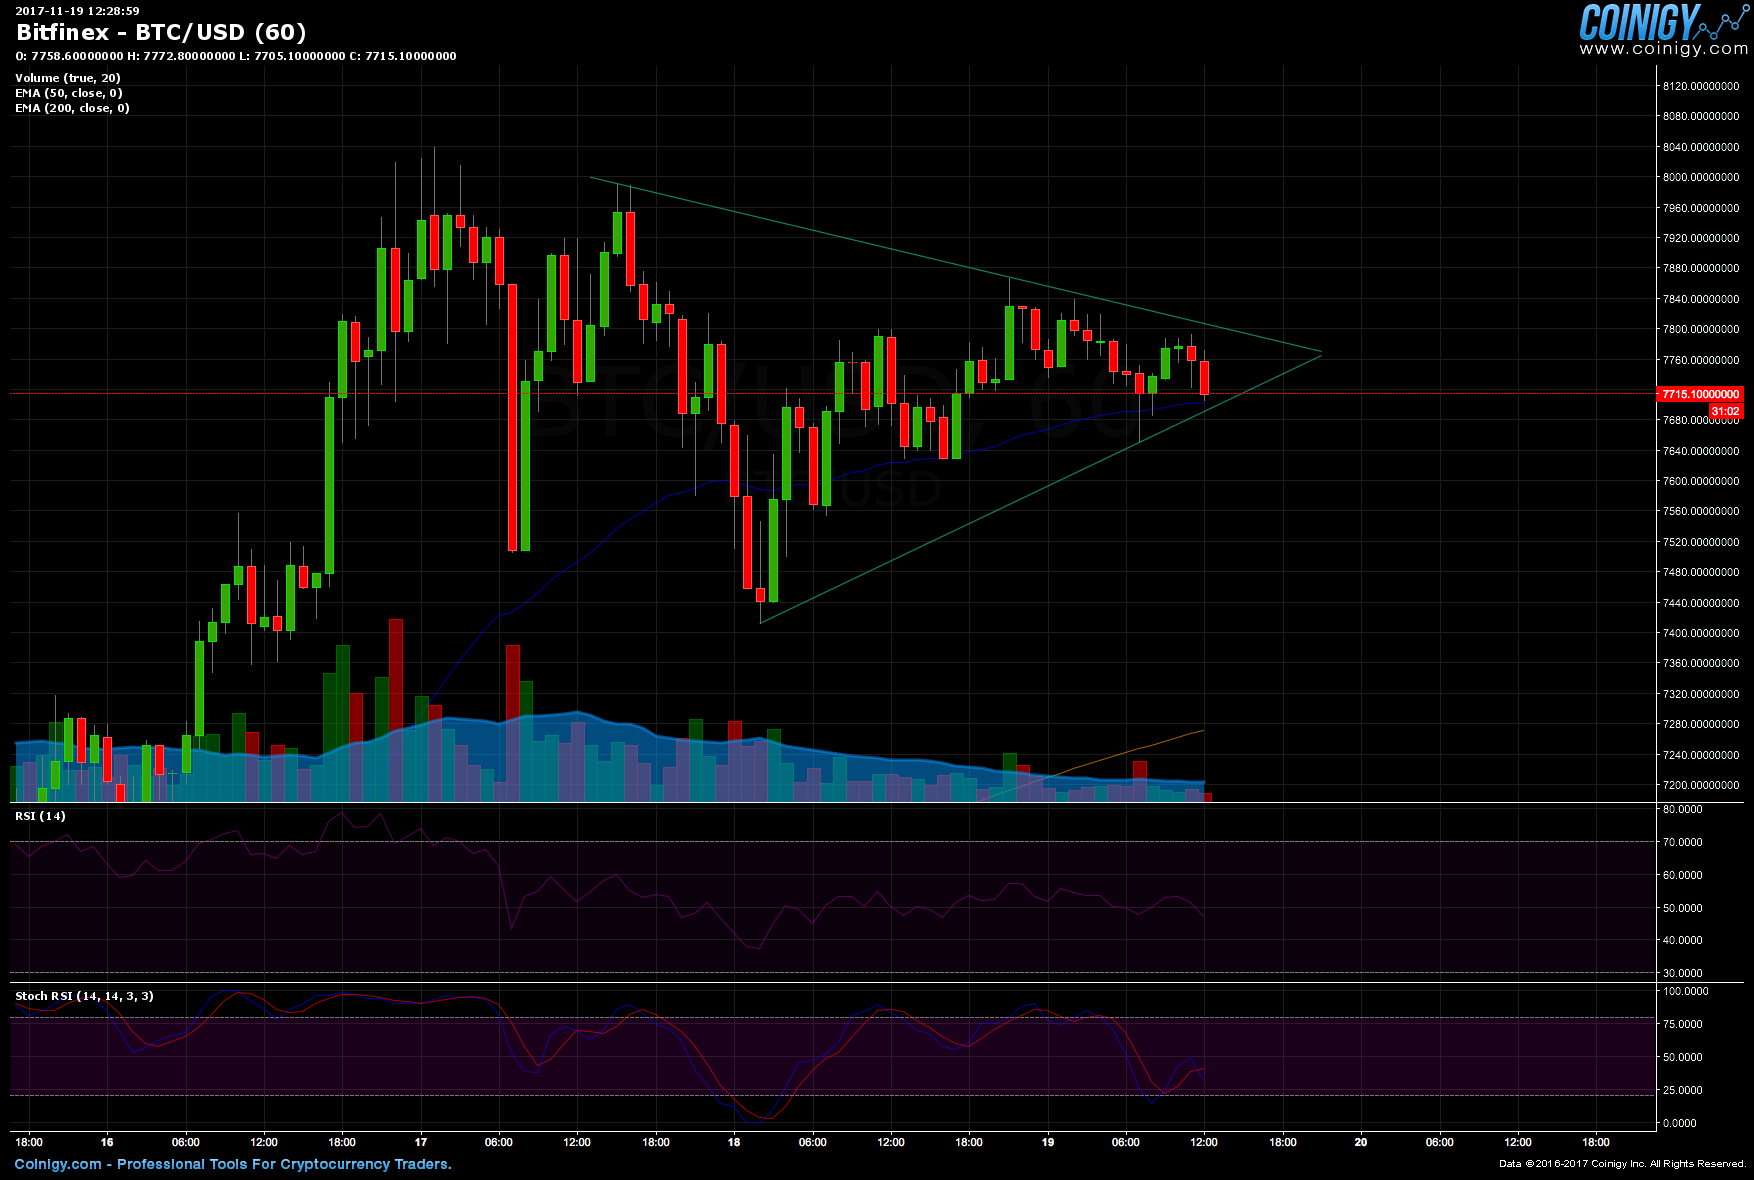Click the date label 19 on time axis

(x=1048, y=1142)
